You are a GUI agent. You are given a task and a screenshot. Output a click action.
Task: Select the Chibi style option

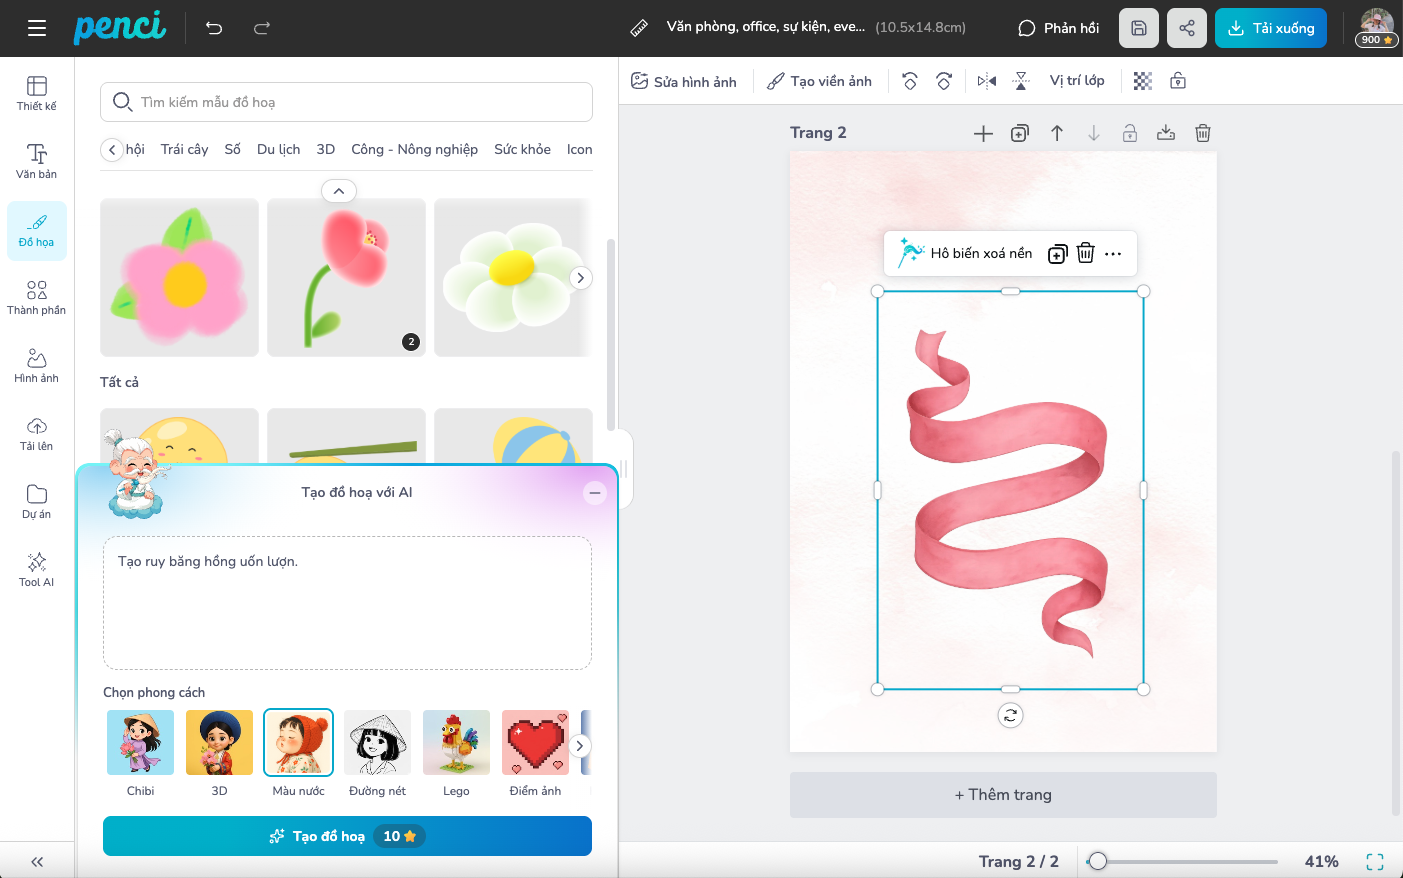140,743
